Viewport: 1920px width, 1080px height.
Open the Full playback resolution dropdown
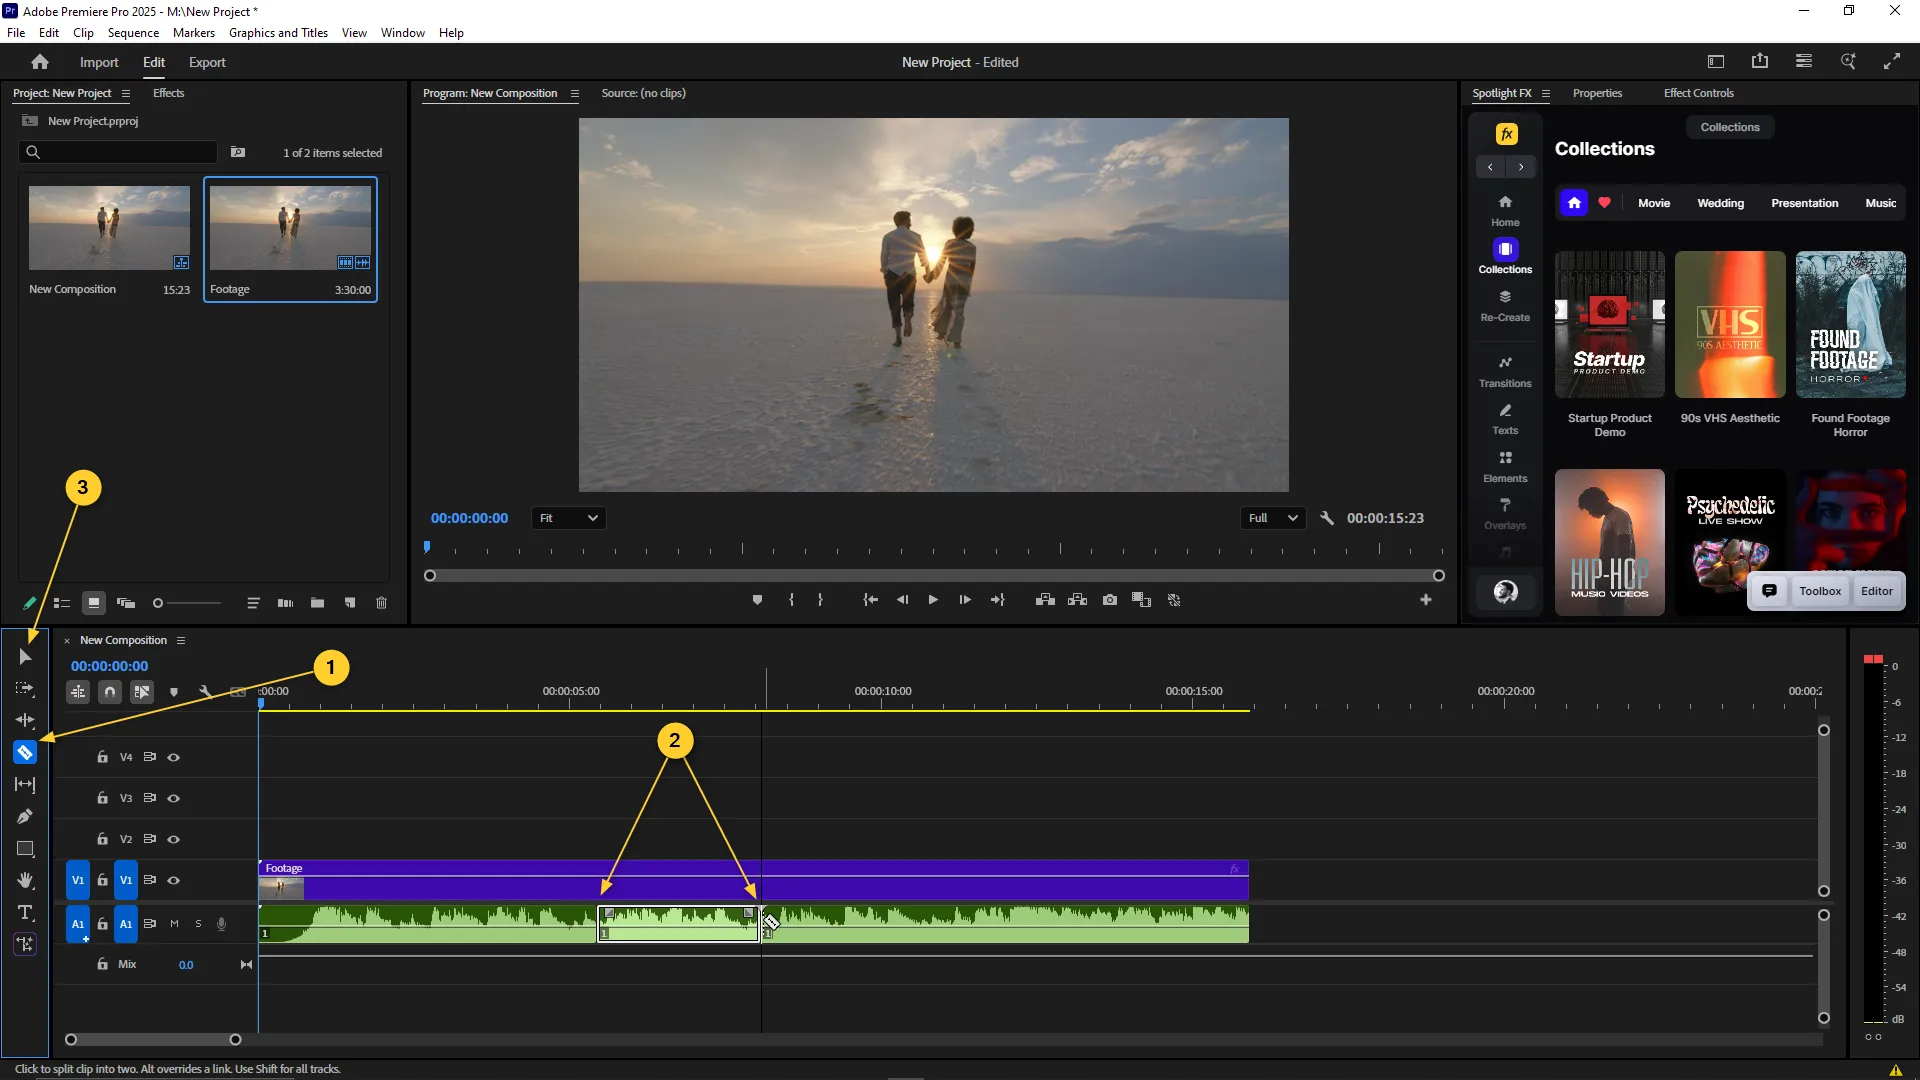1272,518
